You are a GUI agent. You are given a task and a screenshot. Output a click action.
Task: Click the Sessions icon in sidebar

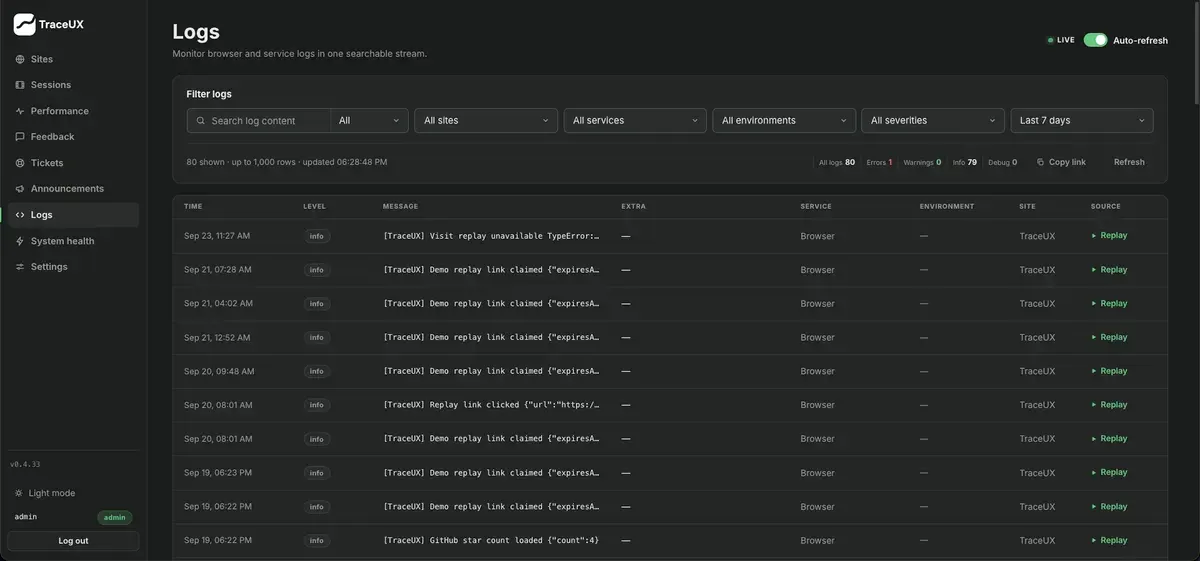pos(20,85)
